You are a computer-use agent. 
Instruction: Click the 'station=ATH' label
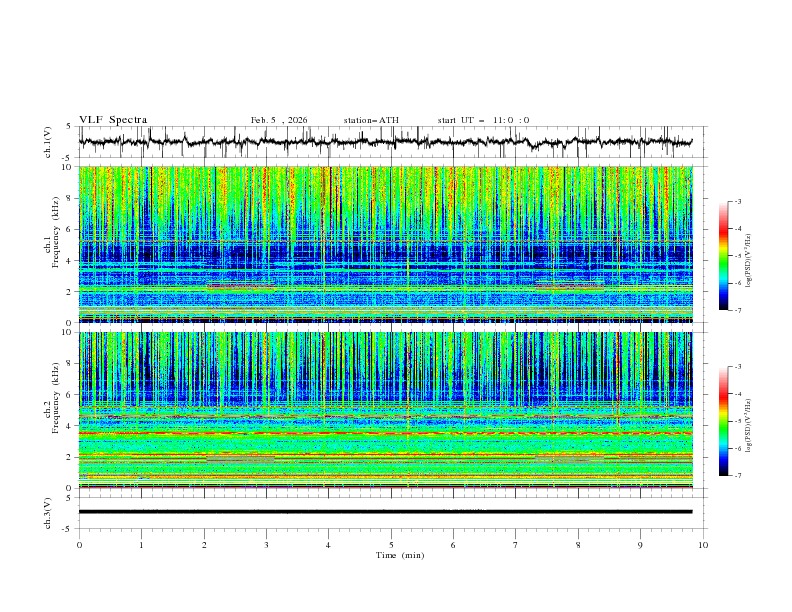[x=371, y=120]
